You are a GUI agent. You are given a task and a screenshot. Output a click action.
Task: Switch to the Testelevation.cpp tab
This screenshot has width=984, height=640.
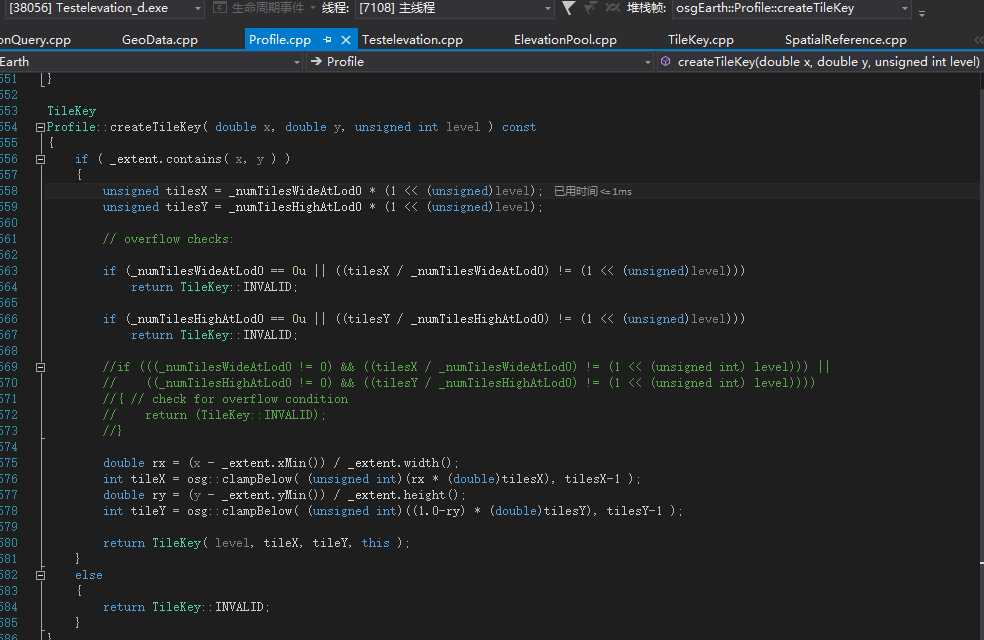pos(412,40)
